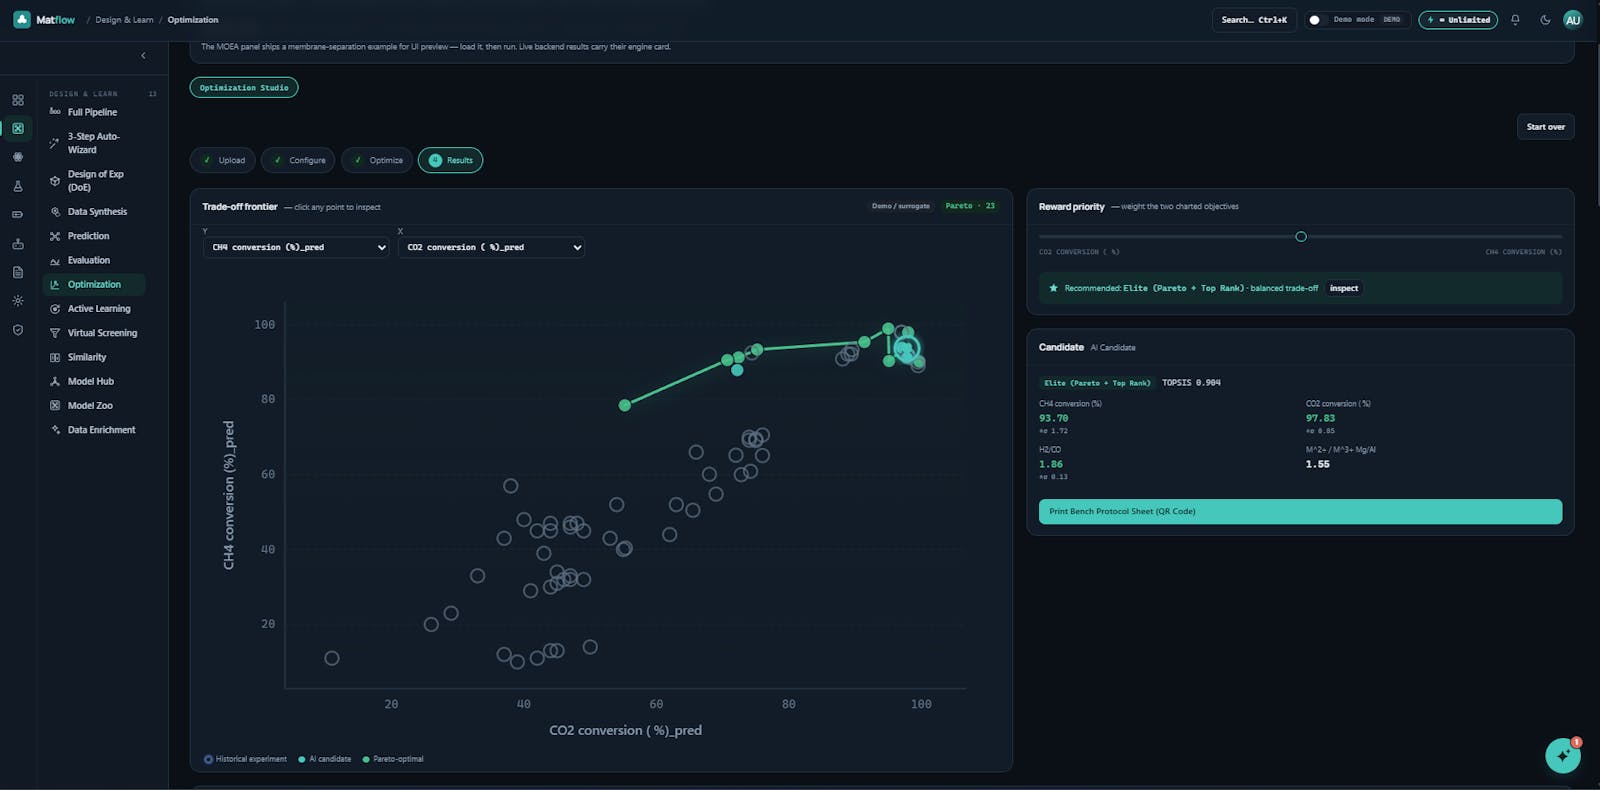Click Print Bench Protocol Sheet (QR Code)
Screen dimensions: 1600x790
(1300, 511)
